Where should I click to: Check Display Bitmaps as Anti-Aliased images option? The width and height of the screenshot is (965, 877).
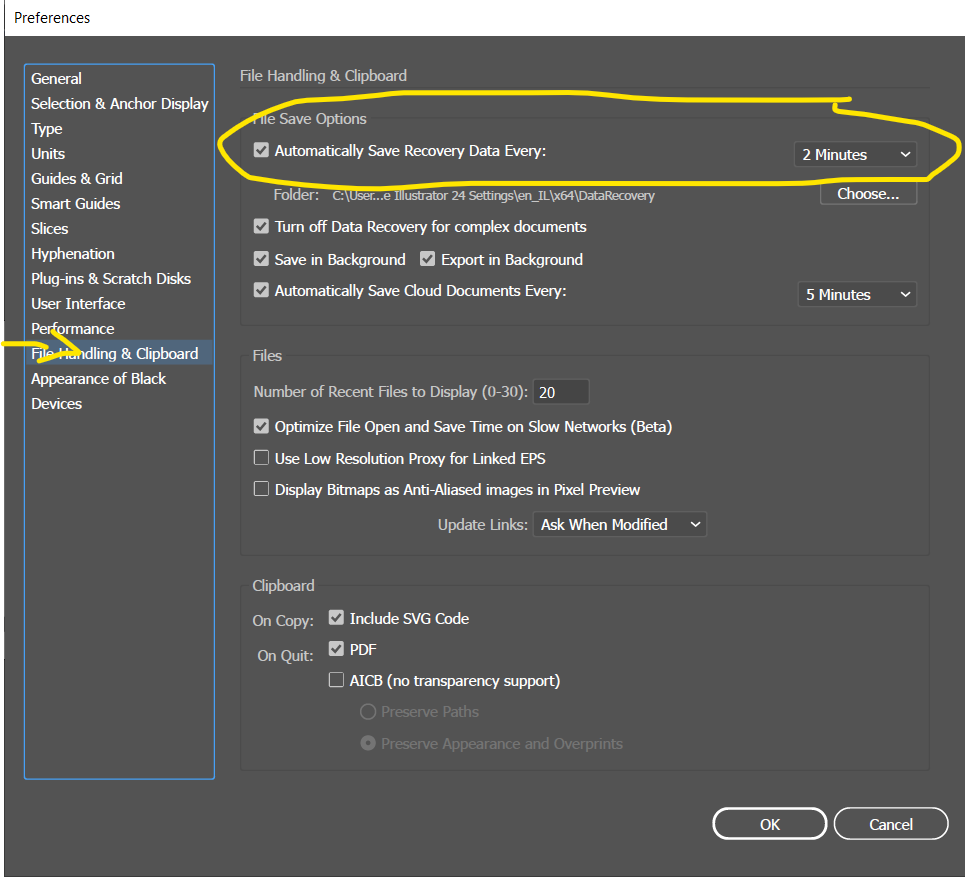(x=262, y=490)
